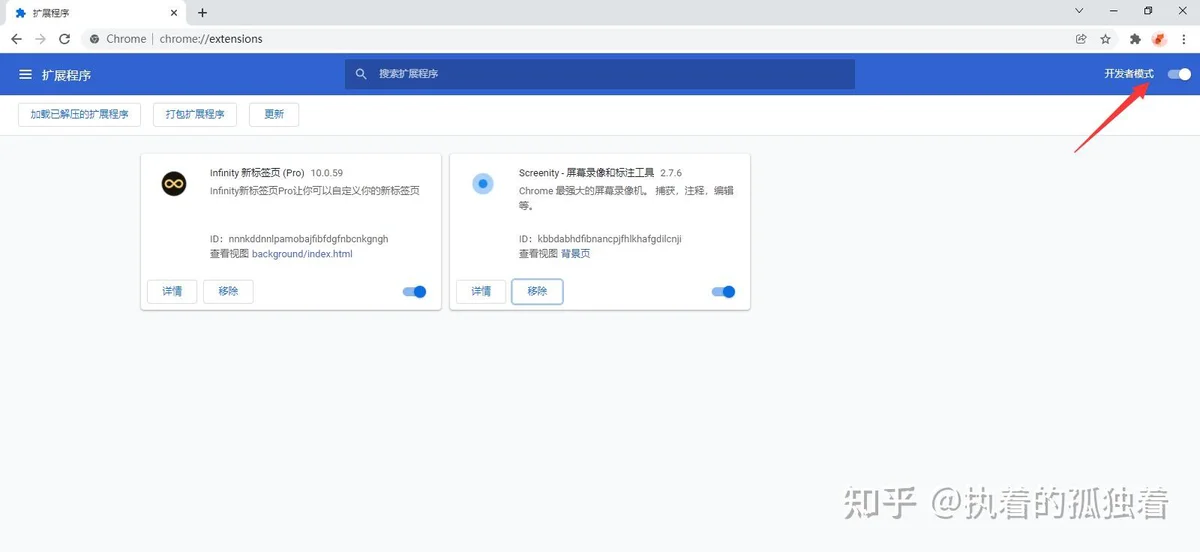This screenshot has width=1200, height=552.
Task: Open the hamburger main menu
Action: pyautogui.click(x=25, y=75)
